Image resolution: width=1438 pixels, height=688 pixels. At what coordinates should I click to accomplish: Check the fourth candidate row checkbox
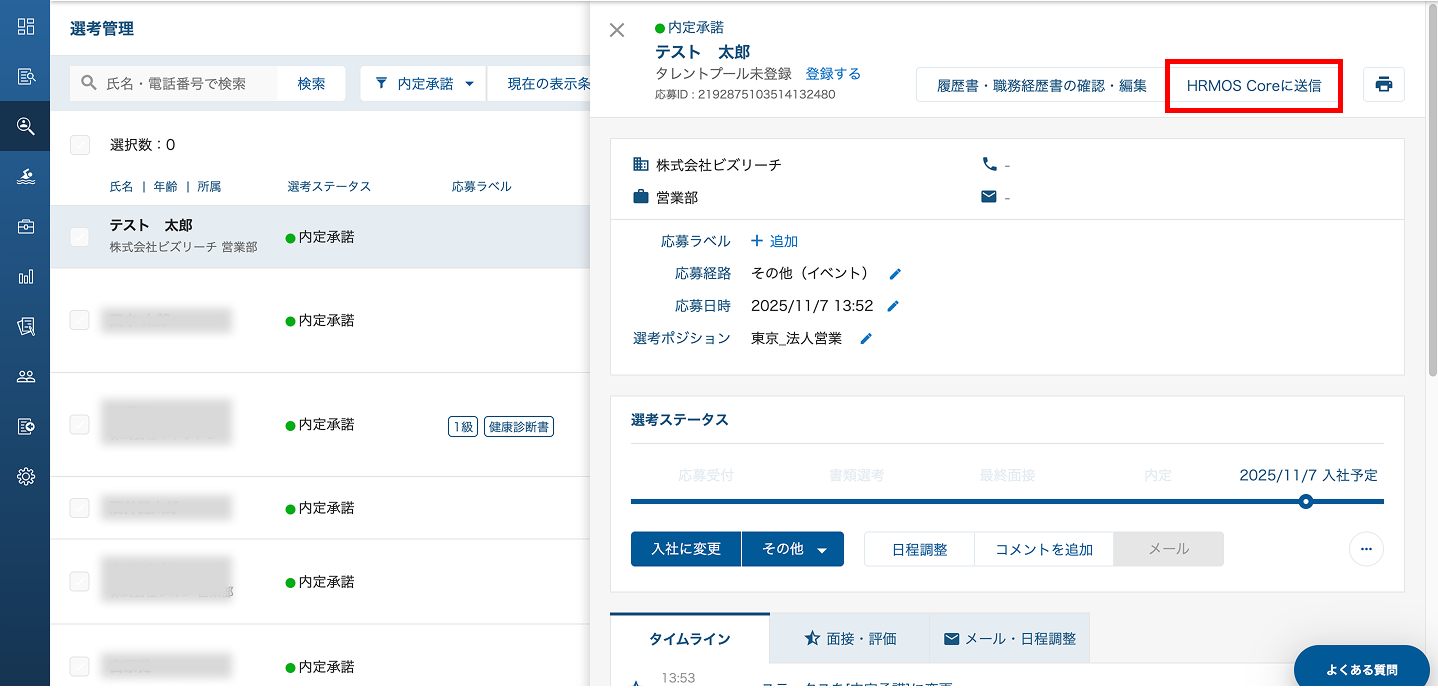click(80, 508)
